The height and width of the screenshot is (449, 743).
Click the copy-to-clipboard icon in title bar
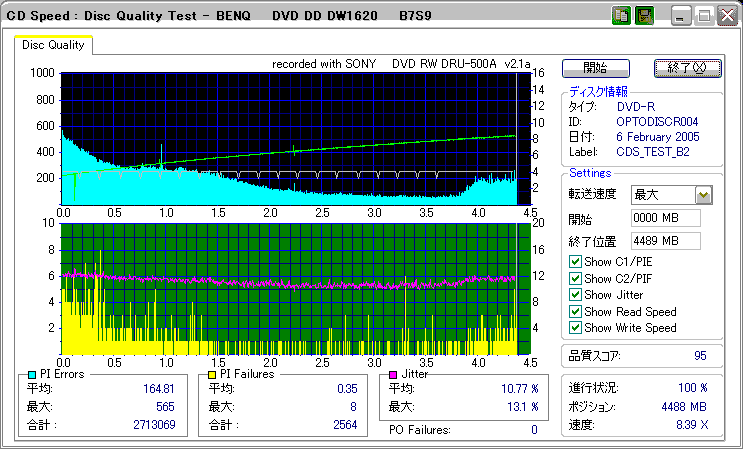[x=621, y=16]
